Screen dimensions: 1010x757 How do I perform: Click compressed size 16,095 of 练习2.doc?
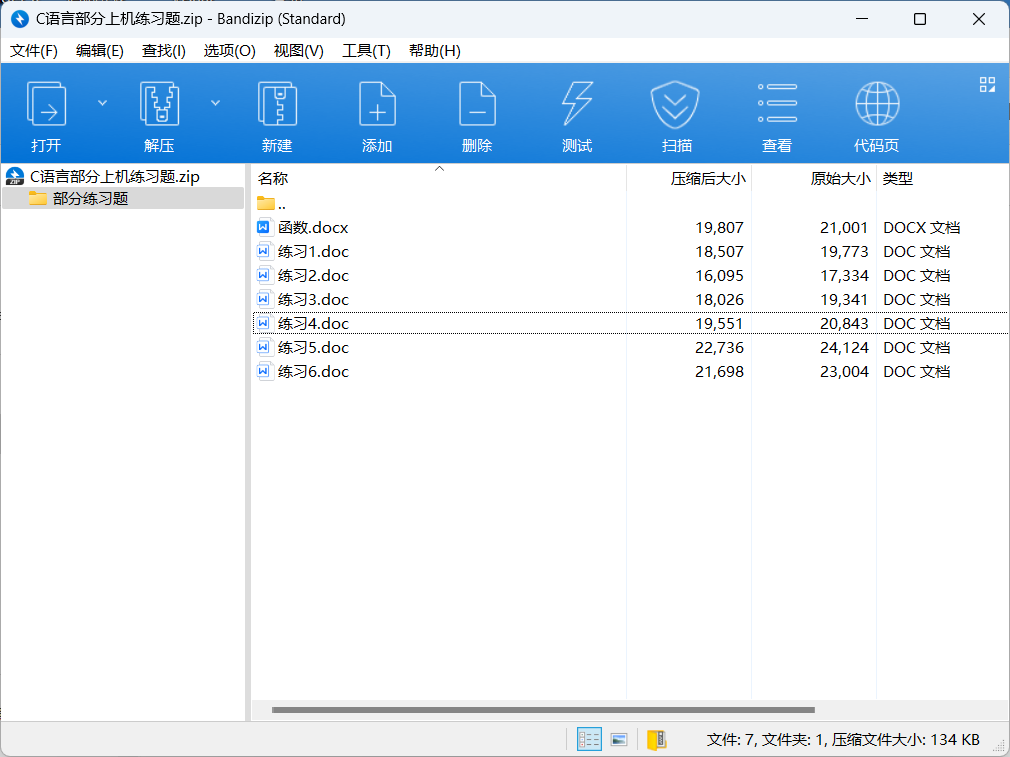(719, 276)
